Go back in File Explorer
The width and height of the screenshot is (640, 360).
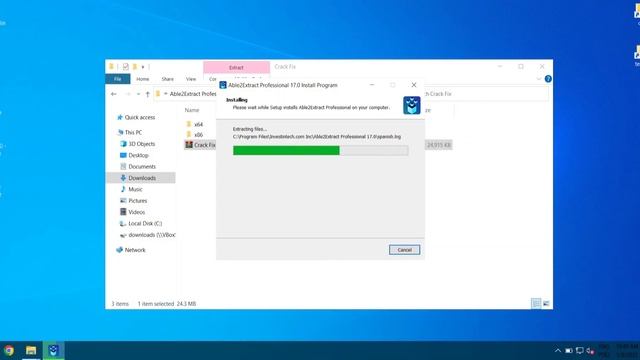pyautogui.click(x=114, y=94)
